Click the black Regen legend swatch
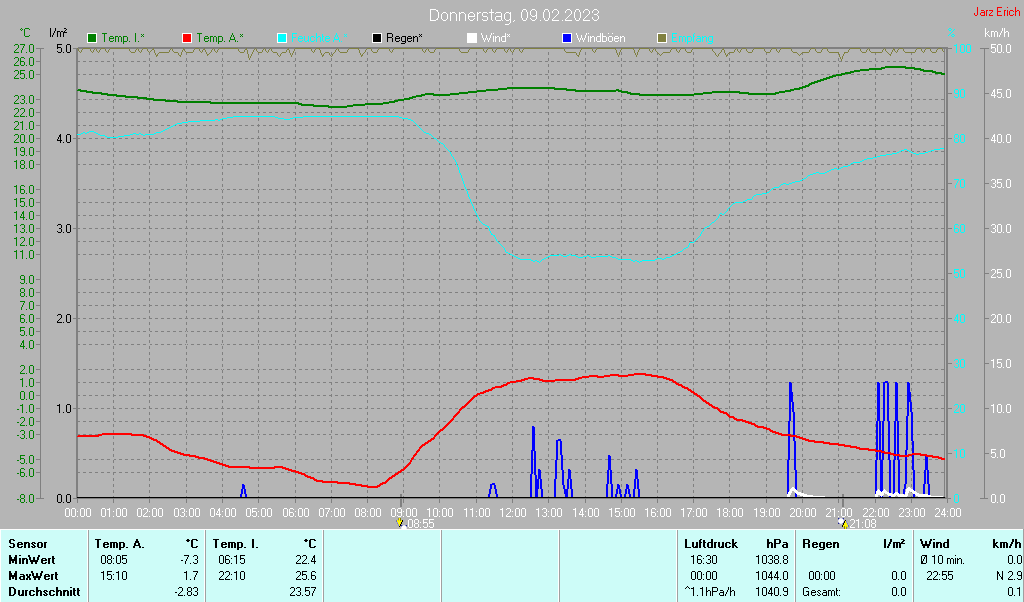This screenshot has width=1024, height=602. coord(377,39)
